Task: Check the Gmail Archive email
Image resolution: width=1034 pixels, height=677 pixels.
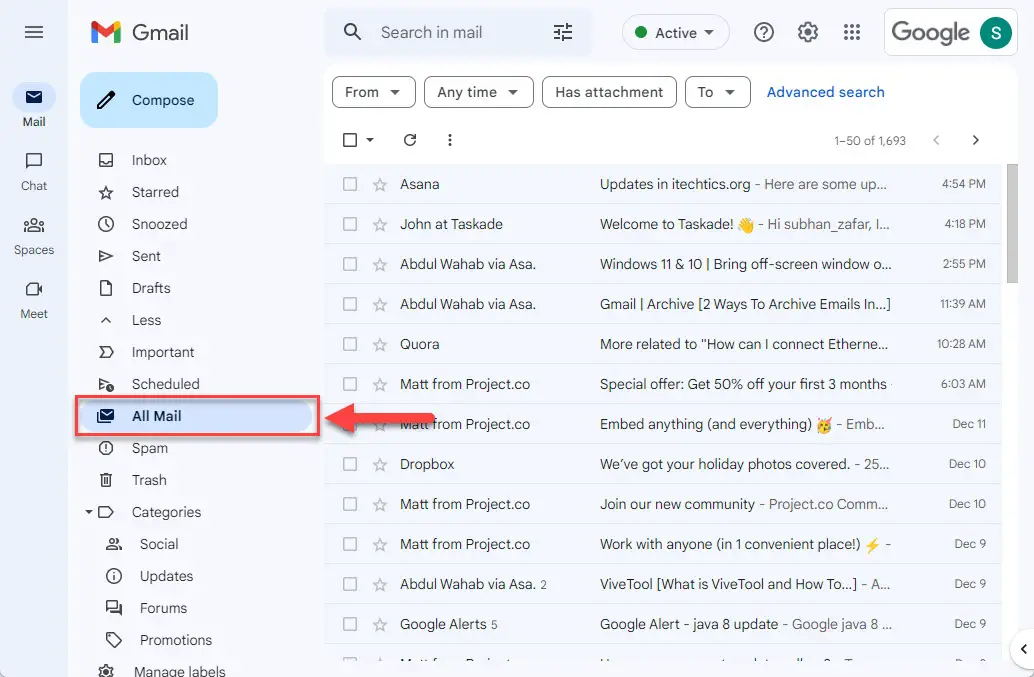Action: pos(350,304)
